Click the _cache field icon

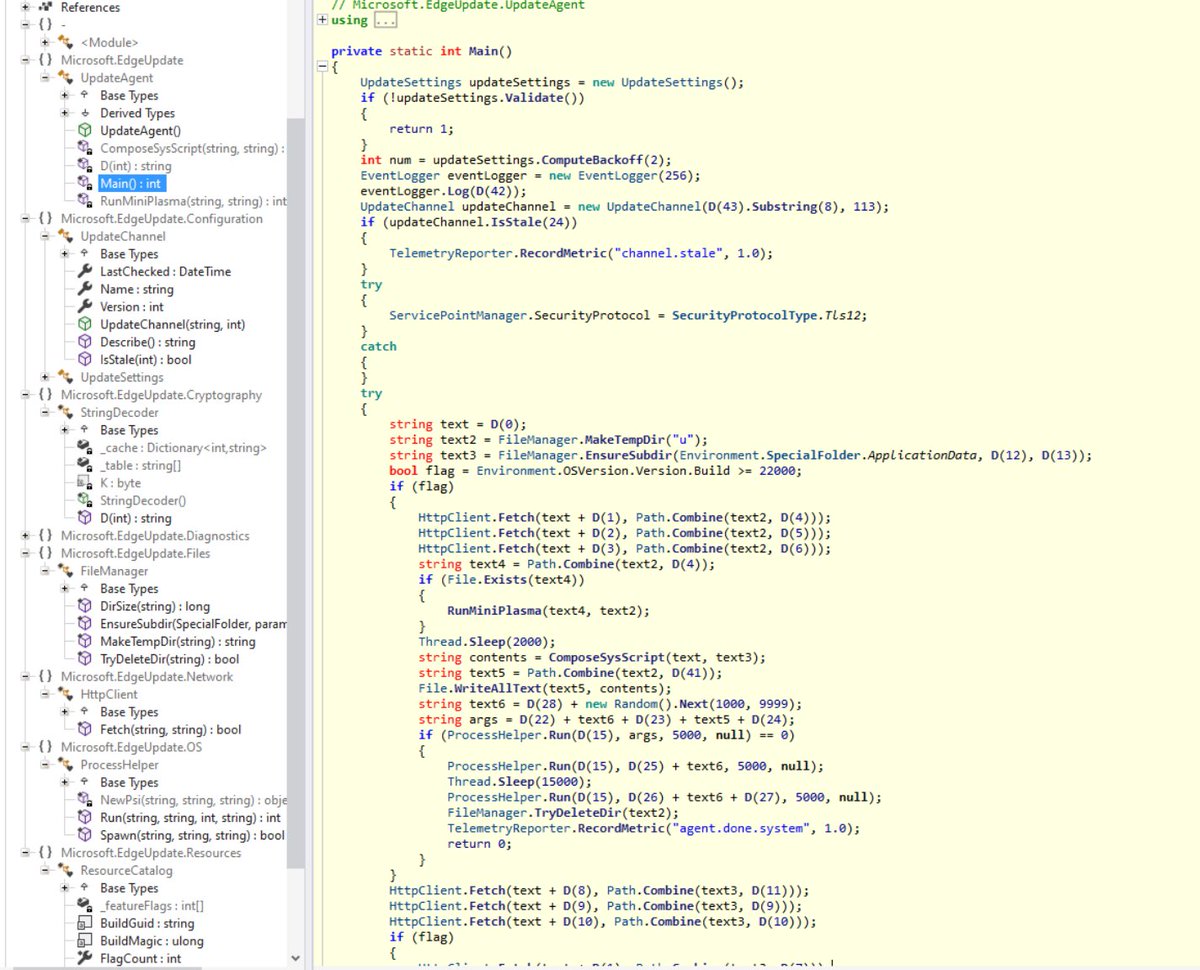86,448
